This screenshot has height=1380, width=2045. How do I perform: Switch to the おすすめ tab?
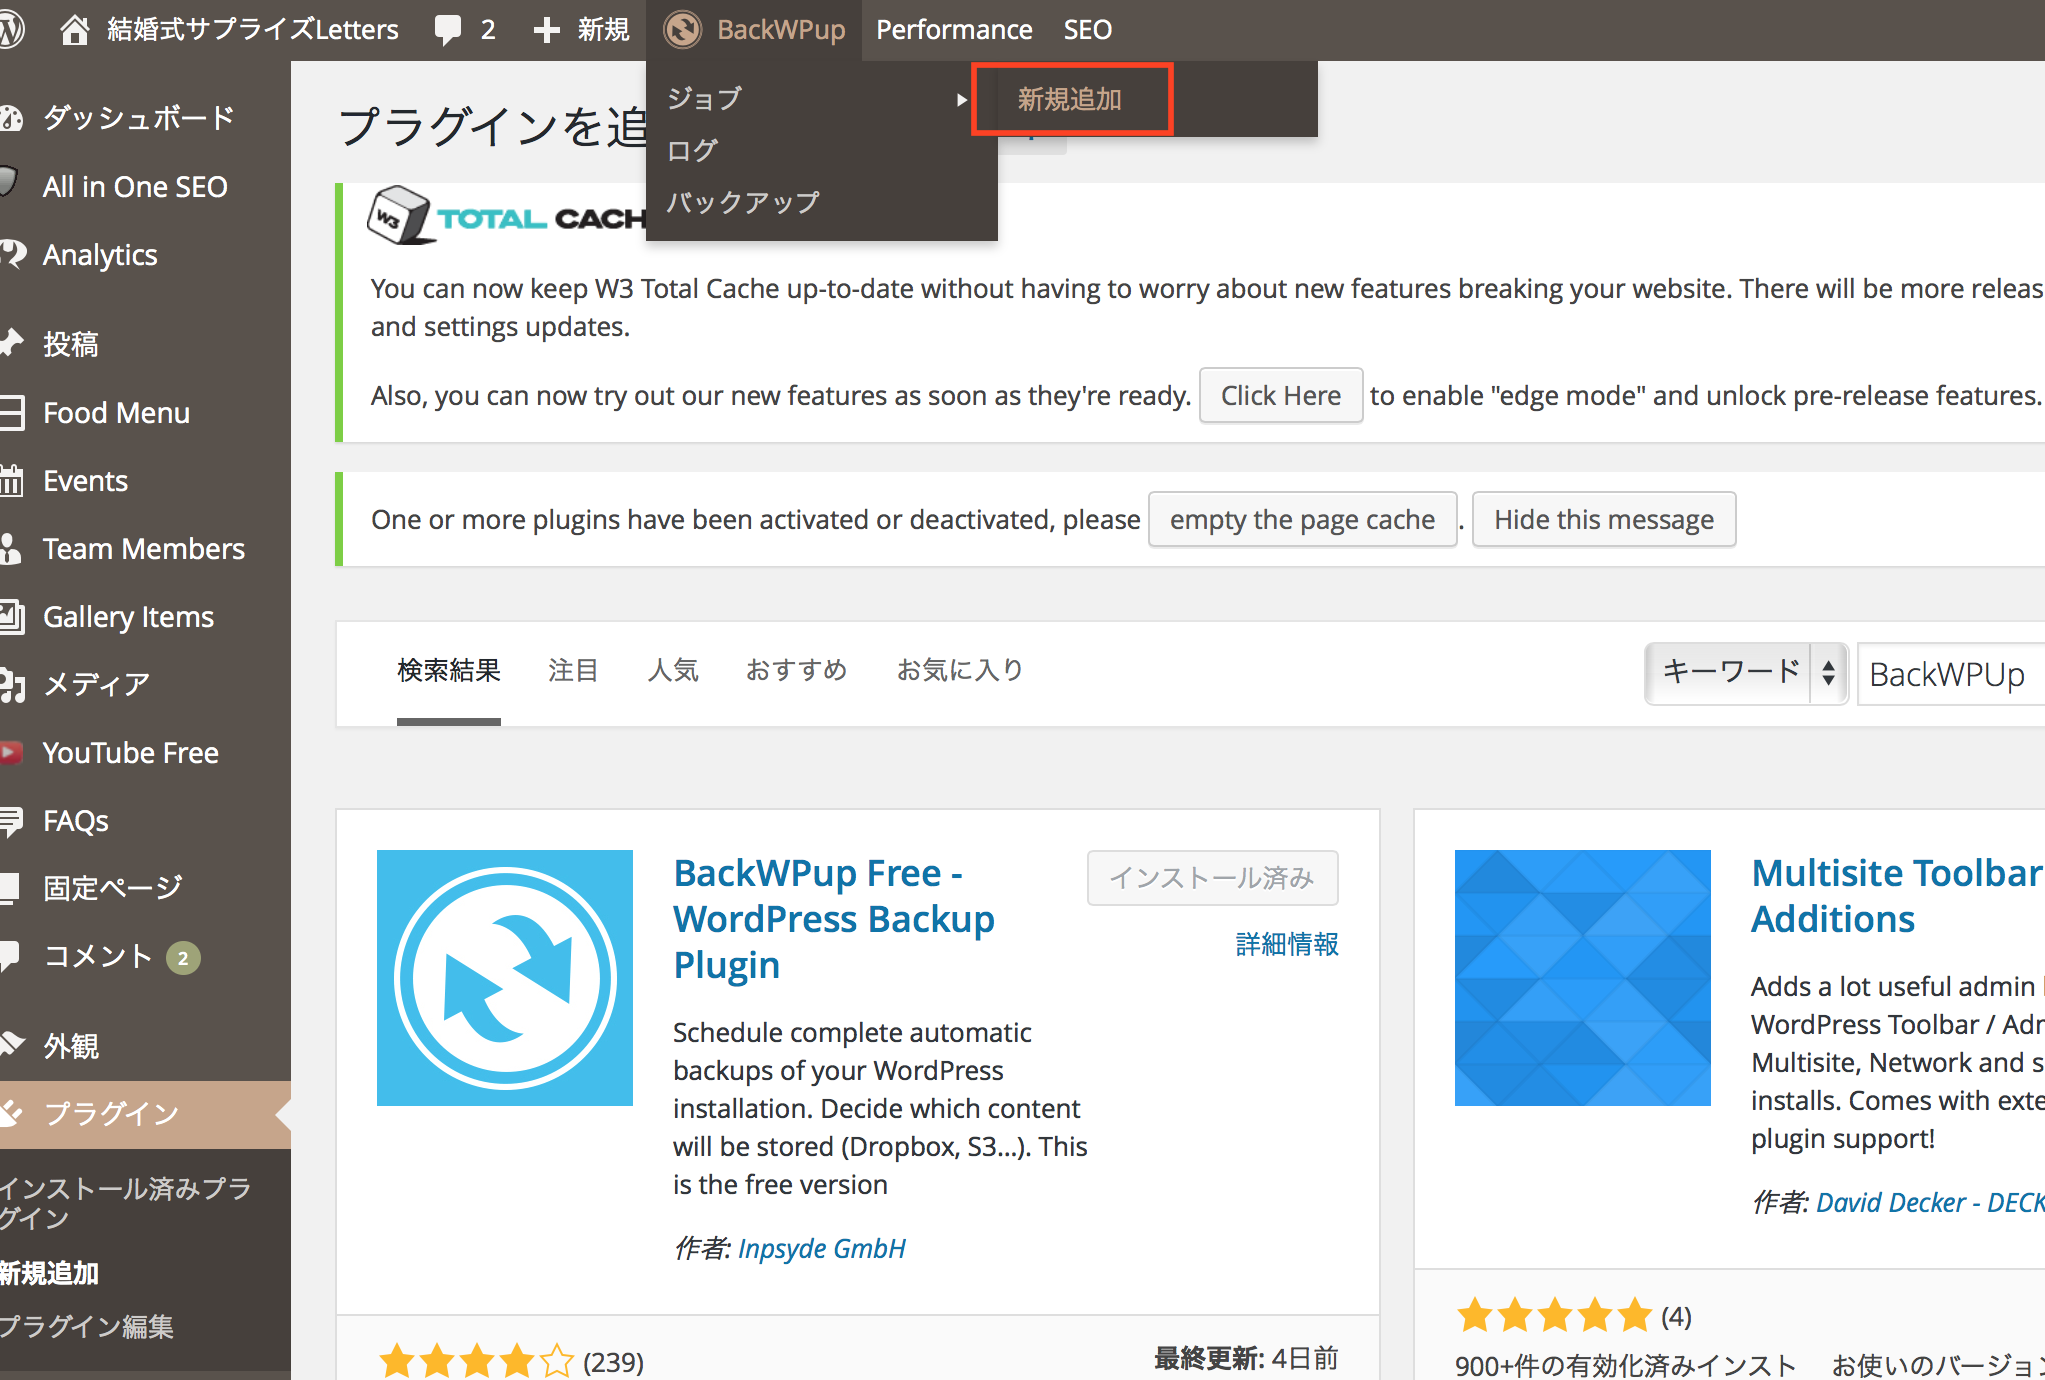pos(797,670)
